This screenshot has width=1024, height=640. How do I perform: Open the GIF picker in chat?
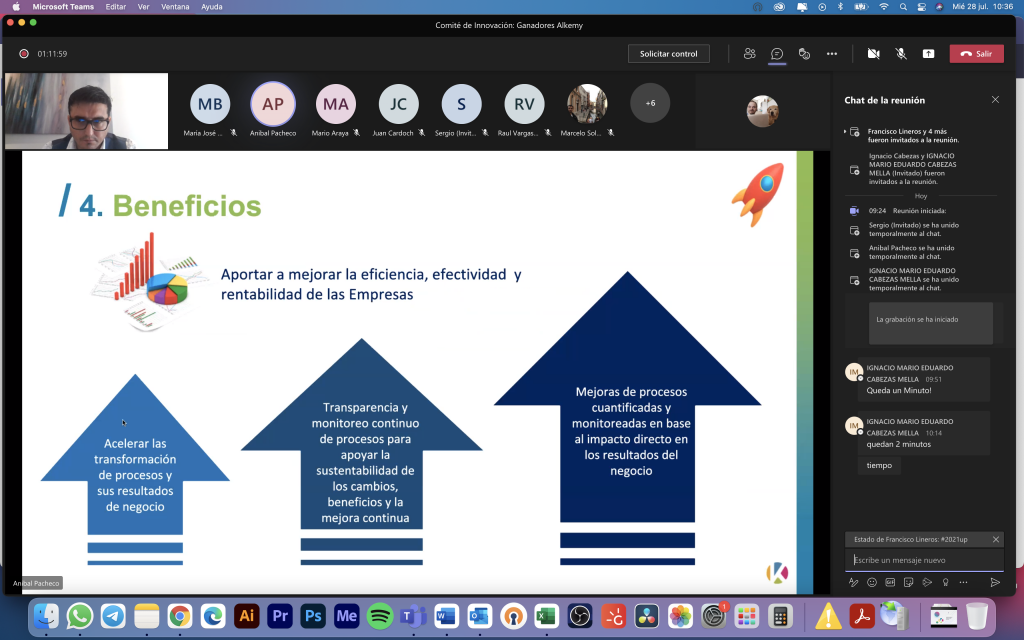point(890,582)
